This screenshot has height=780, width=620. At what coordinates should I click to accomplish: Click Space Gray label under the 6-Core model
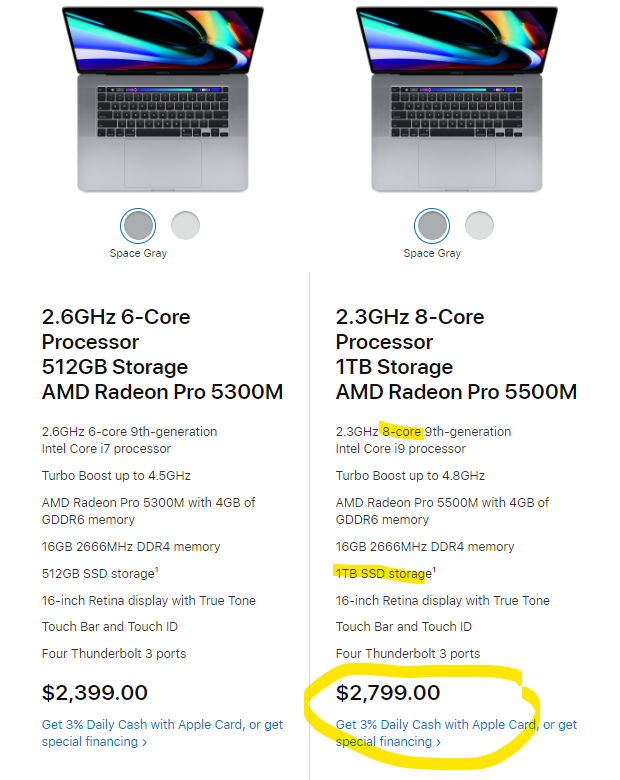[138, 253]
